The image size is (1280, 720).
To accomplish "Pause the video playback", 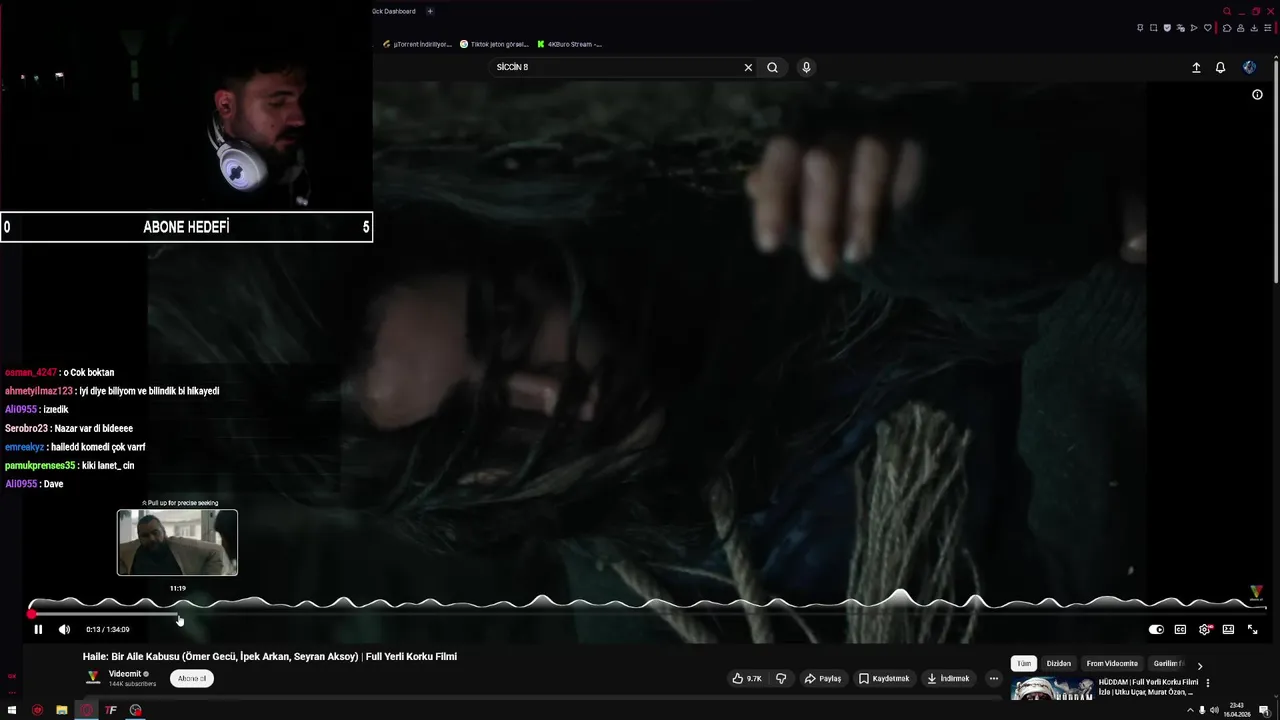I will tap(38, 629).
